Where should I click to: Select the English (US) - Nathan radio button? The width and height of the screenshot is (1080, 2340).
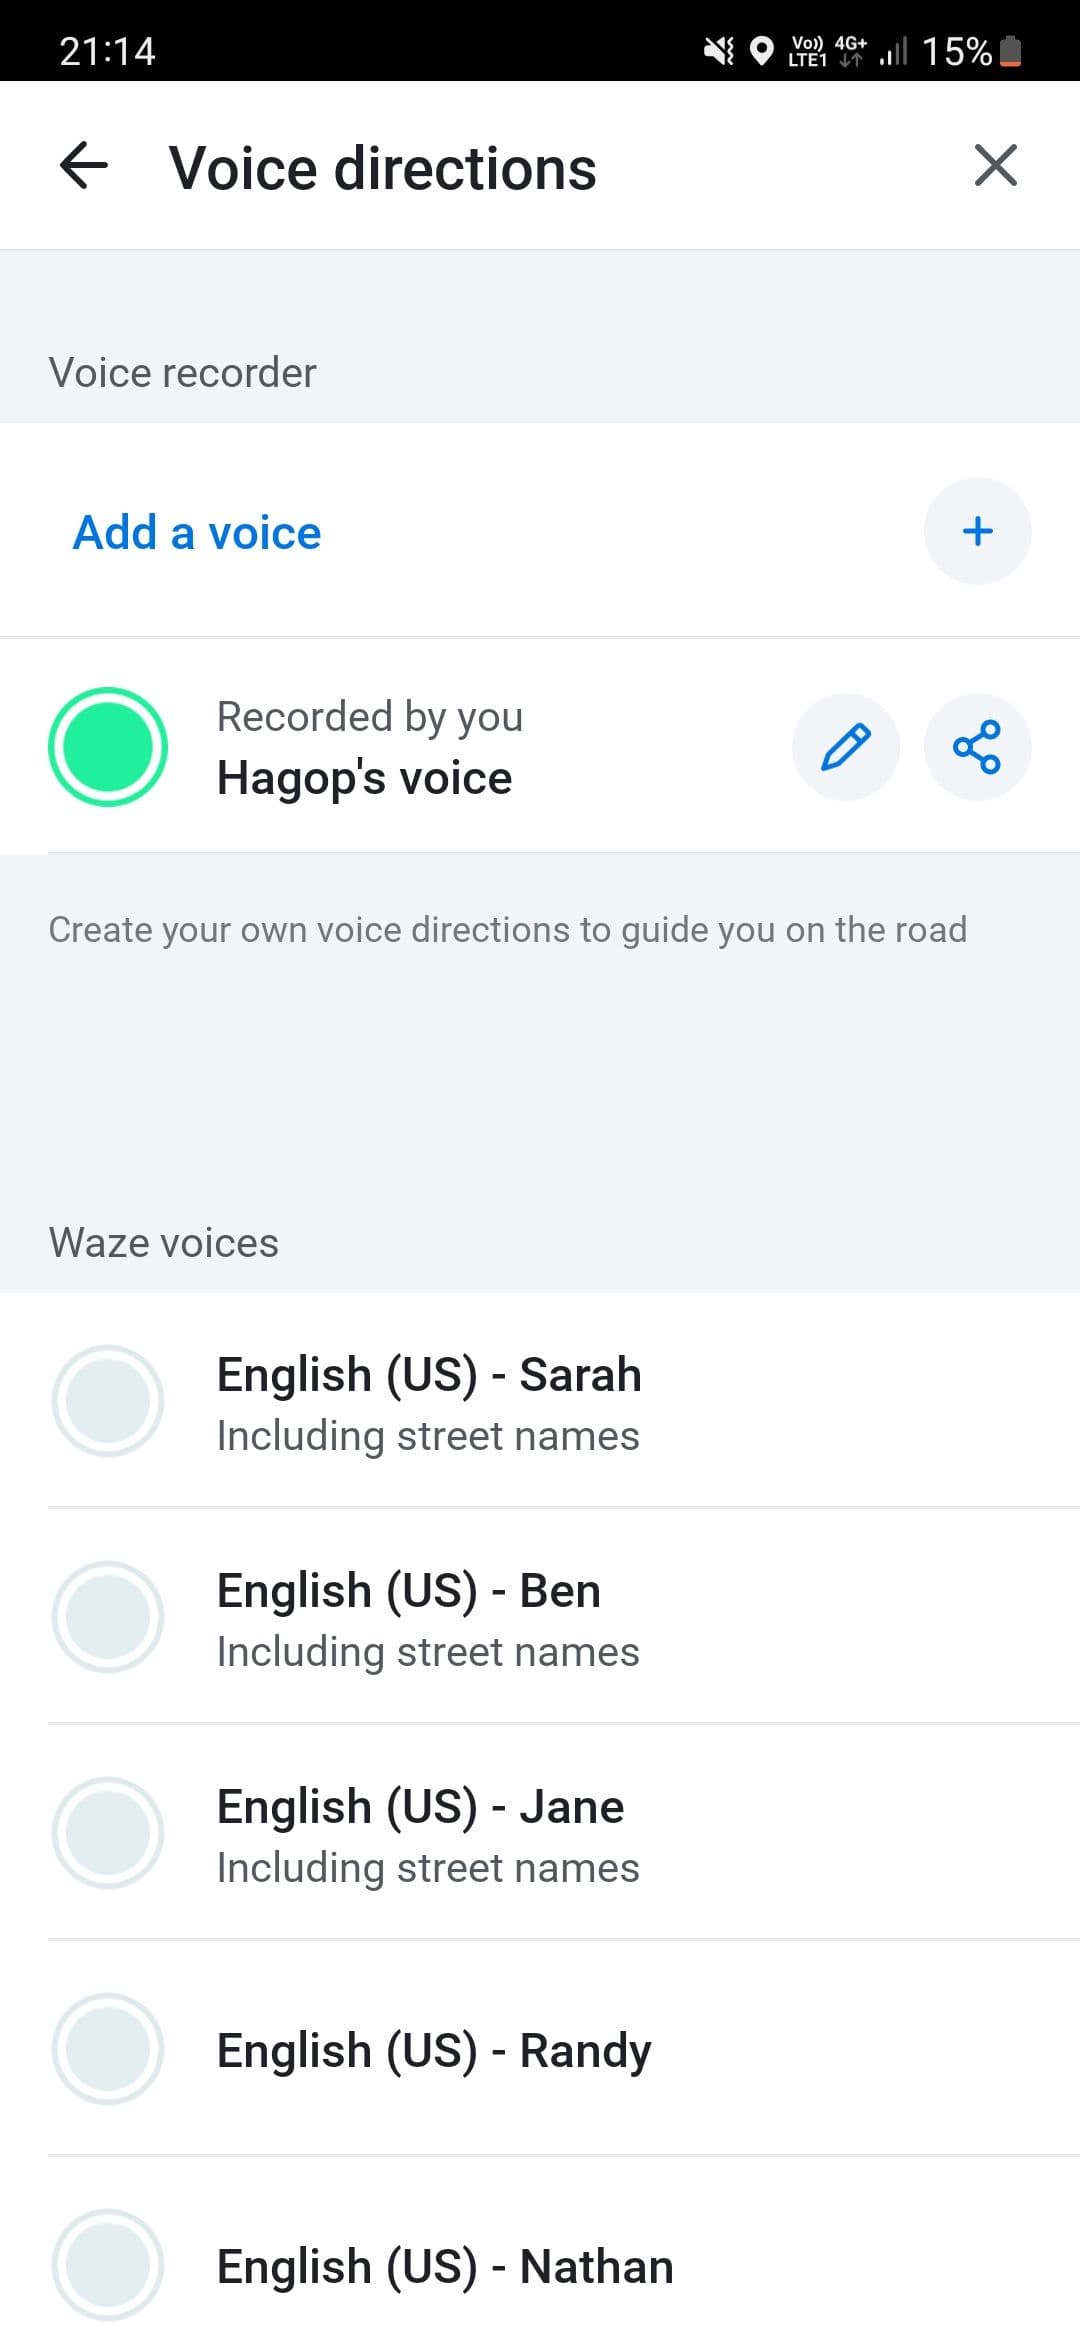(108, 2265)
